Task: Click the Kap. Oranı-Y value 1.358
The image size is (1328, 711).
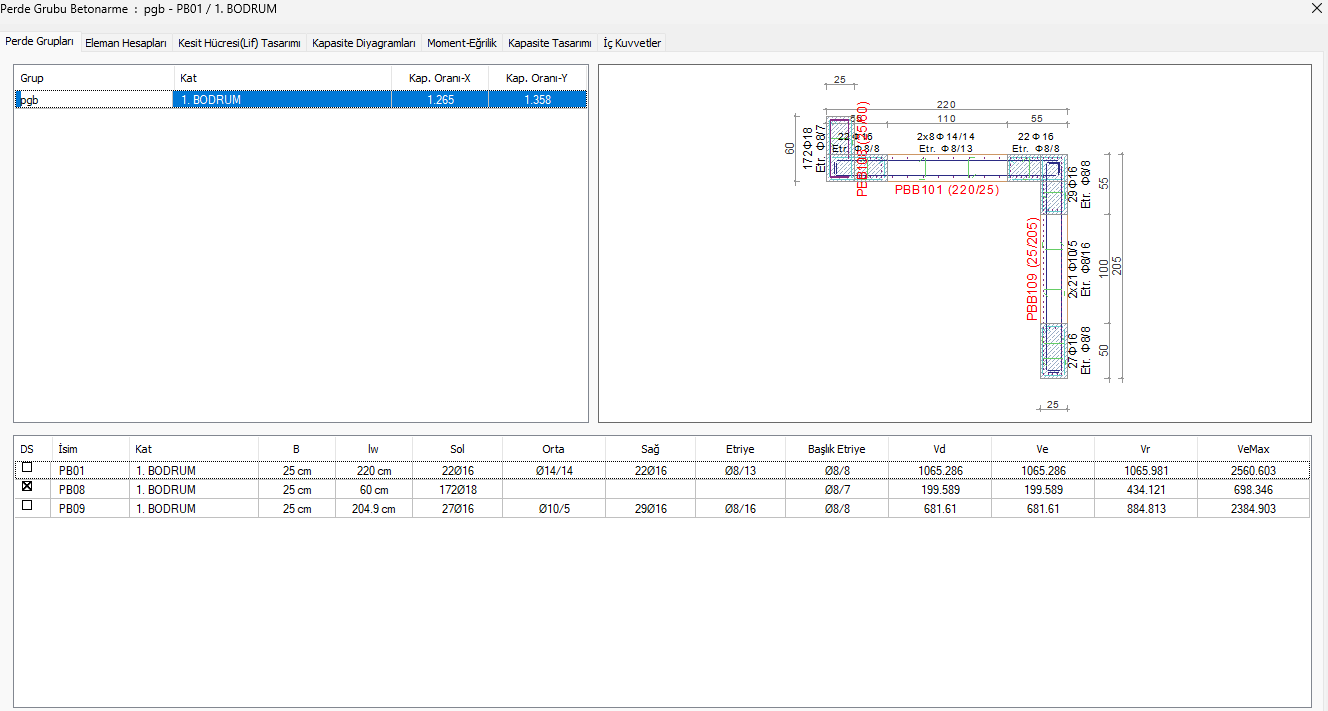Action: (537, 100)
